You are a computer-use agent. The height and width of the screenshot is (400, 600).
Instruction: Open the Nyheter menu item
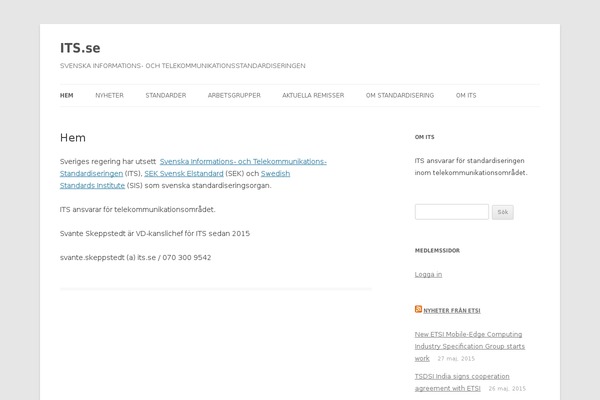coord(109,95)
